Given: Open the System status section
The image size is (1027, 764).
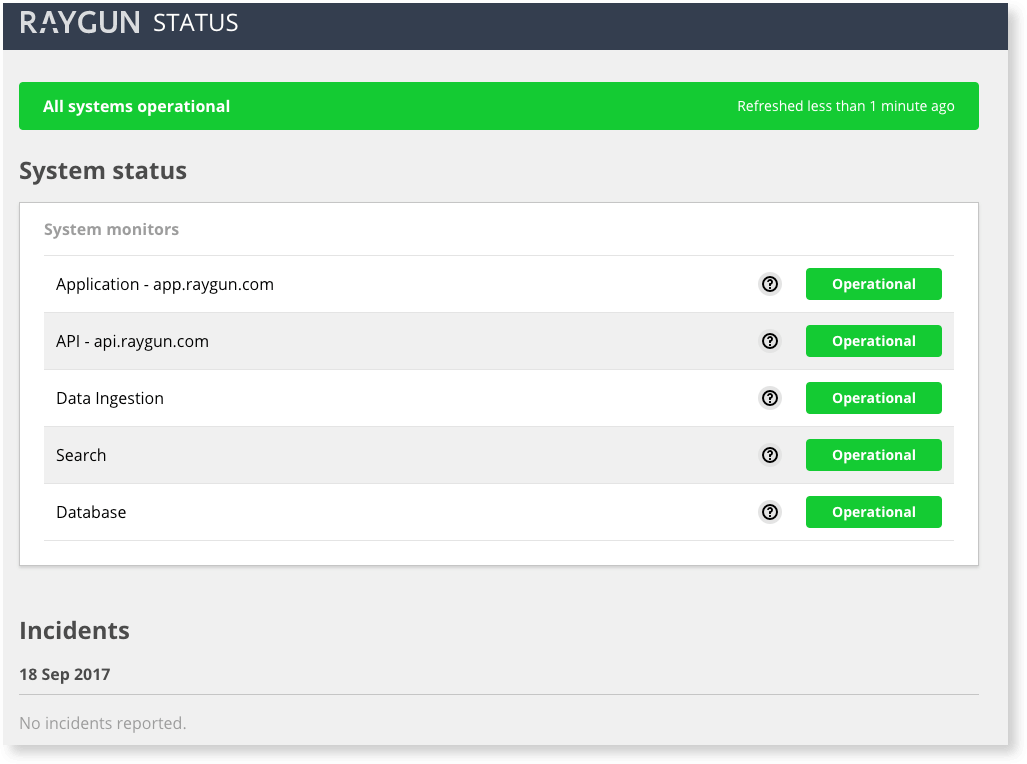Looking at the screenshot, I should point(103,170).
